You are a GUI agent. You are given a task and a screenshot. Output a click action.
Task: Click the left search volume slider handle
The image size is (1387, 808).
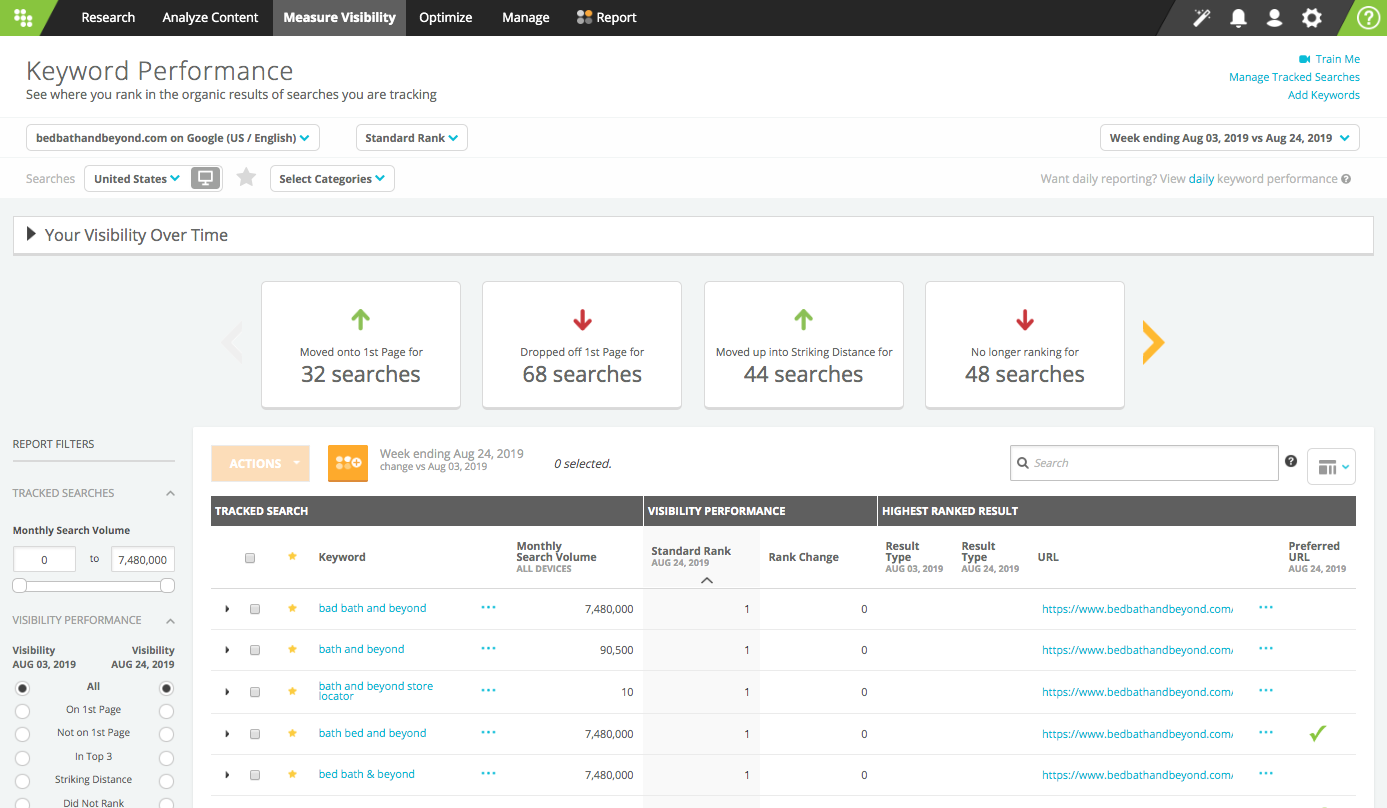pos(19,586)
